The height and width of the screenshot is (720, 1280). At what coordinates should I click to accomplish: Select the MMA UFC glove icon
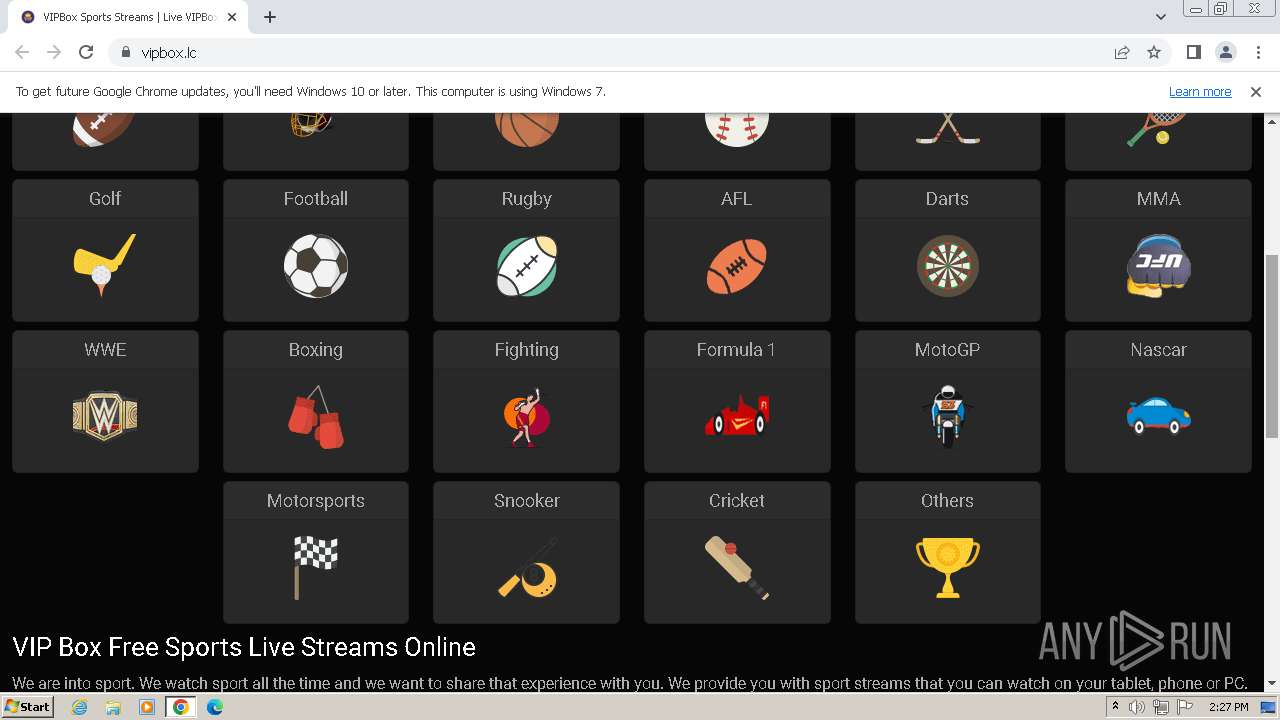click(x=1158, y=266)
